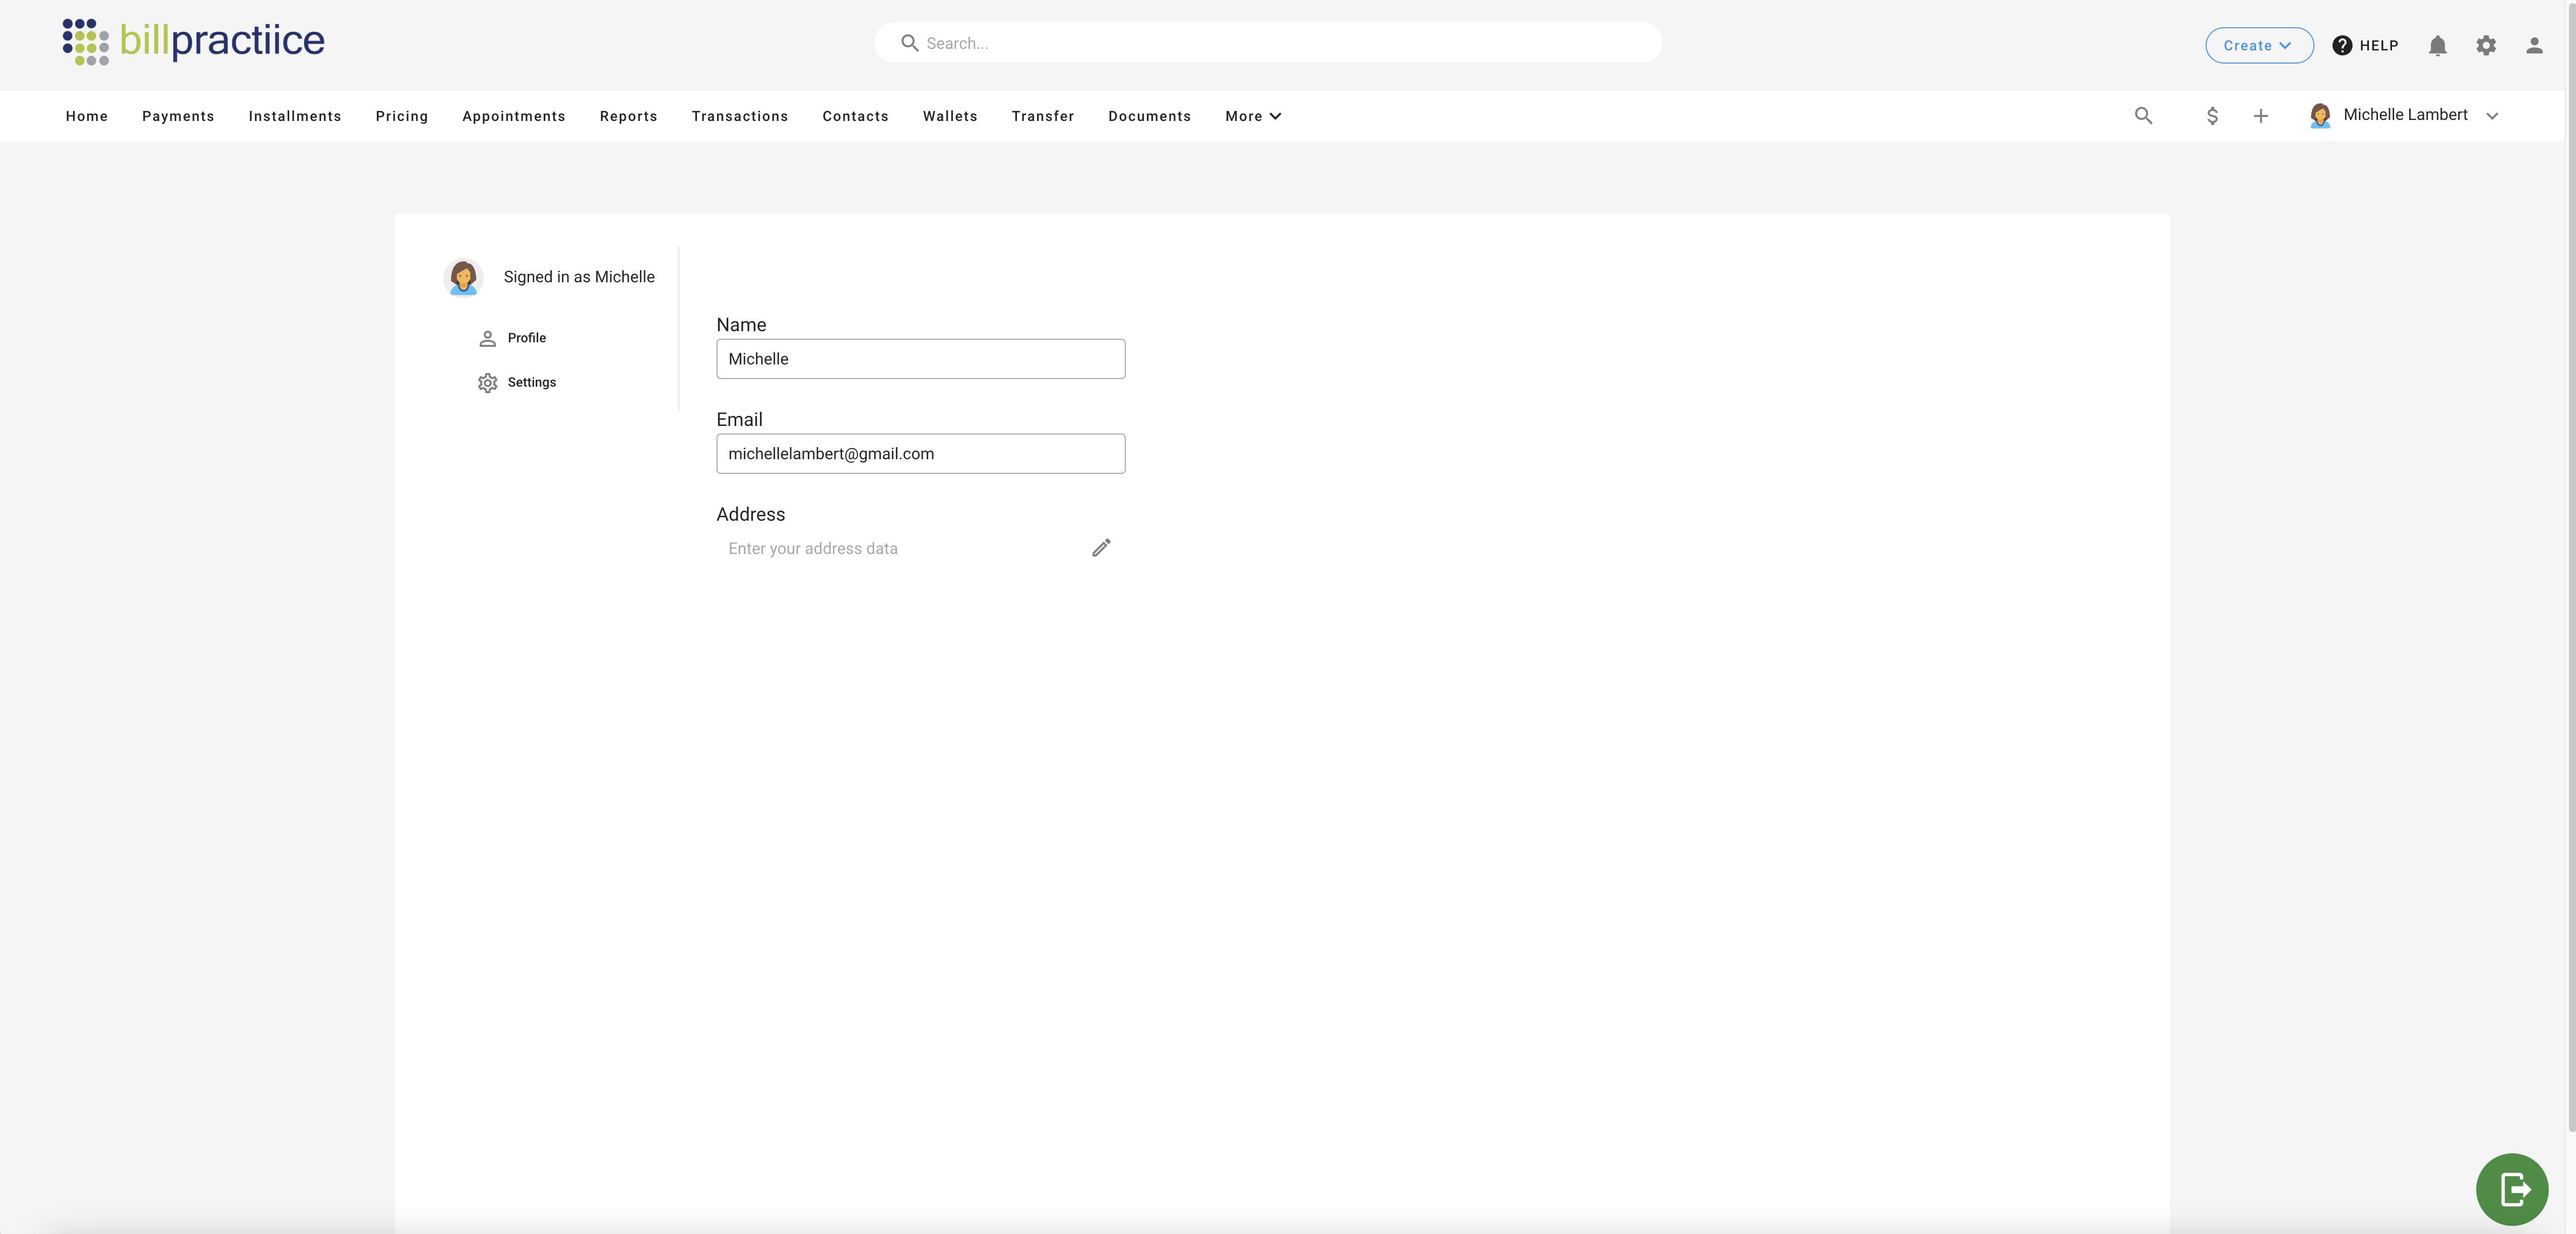
Task: Expand the Create dropdown button
Action: 2258,45
